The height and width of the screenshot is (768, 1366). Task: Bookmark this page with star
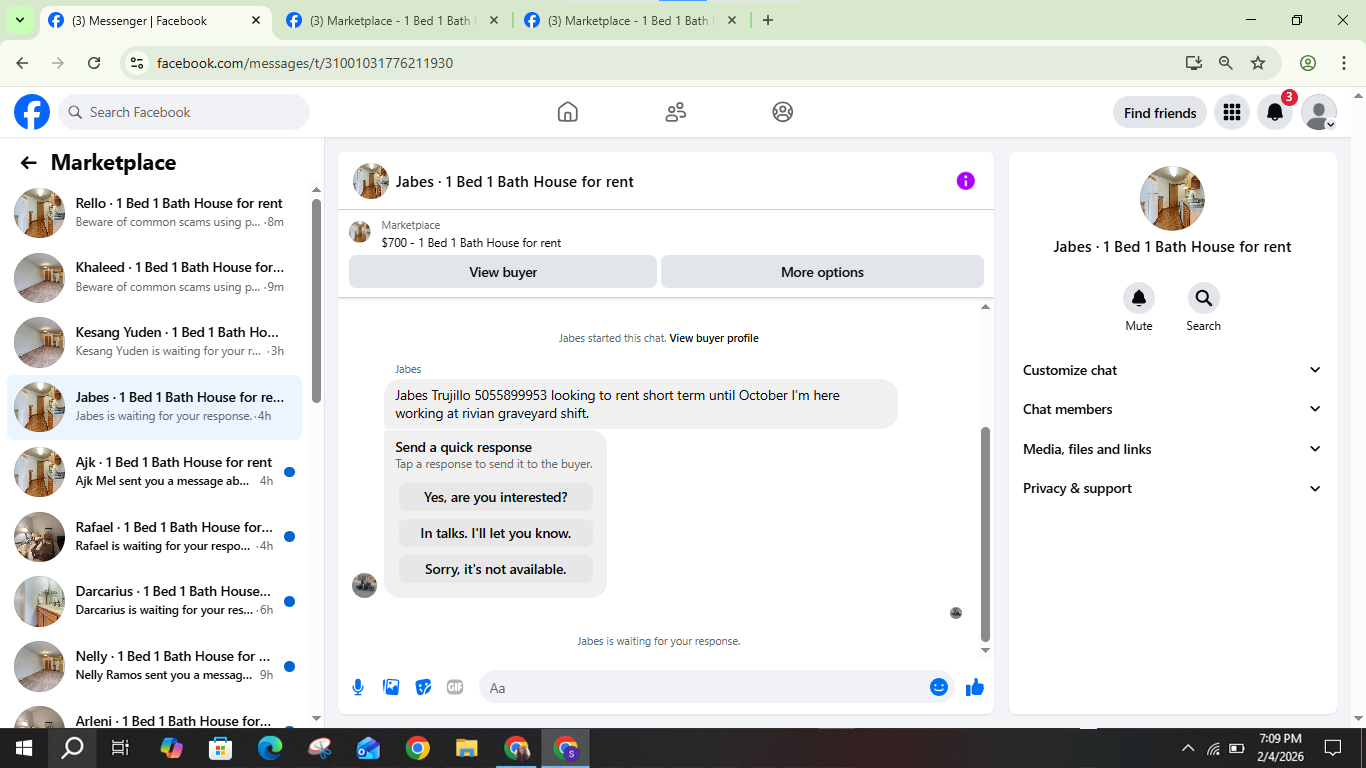1258,63
